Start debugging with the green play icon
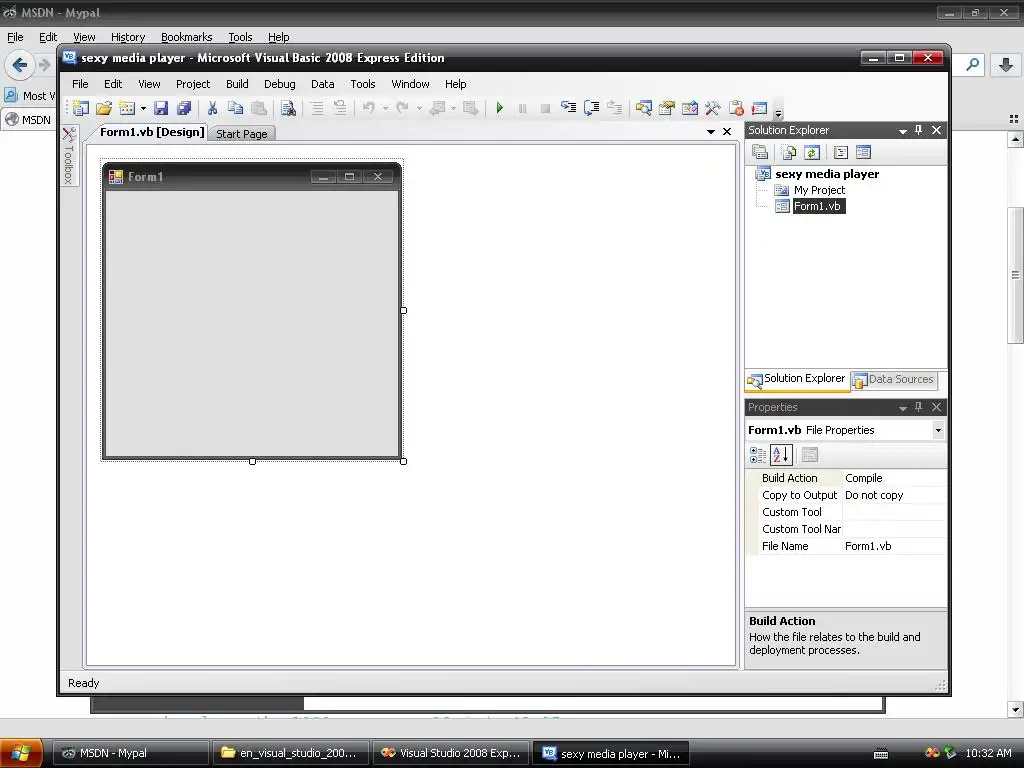This screenshot has width=1024, height=768. (x=500, y=108)
